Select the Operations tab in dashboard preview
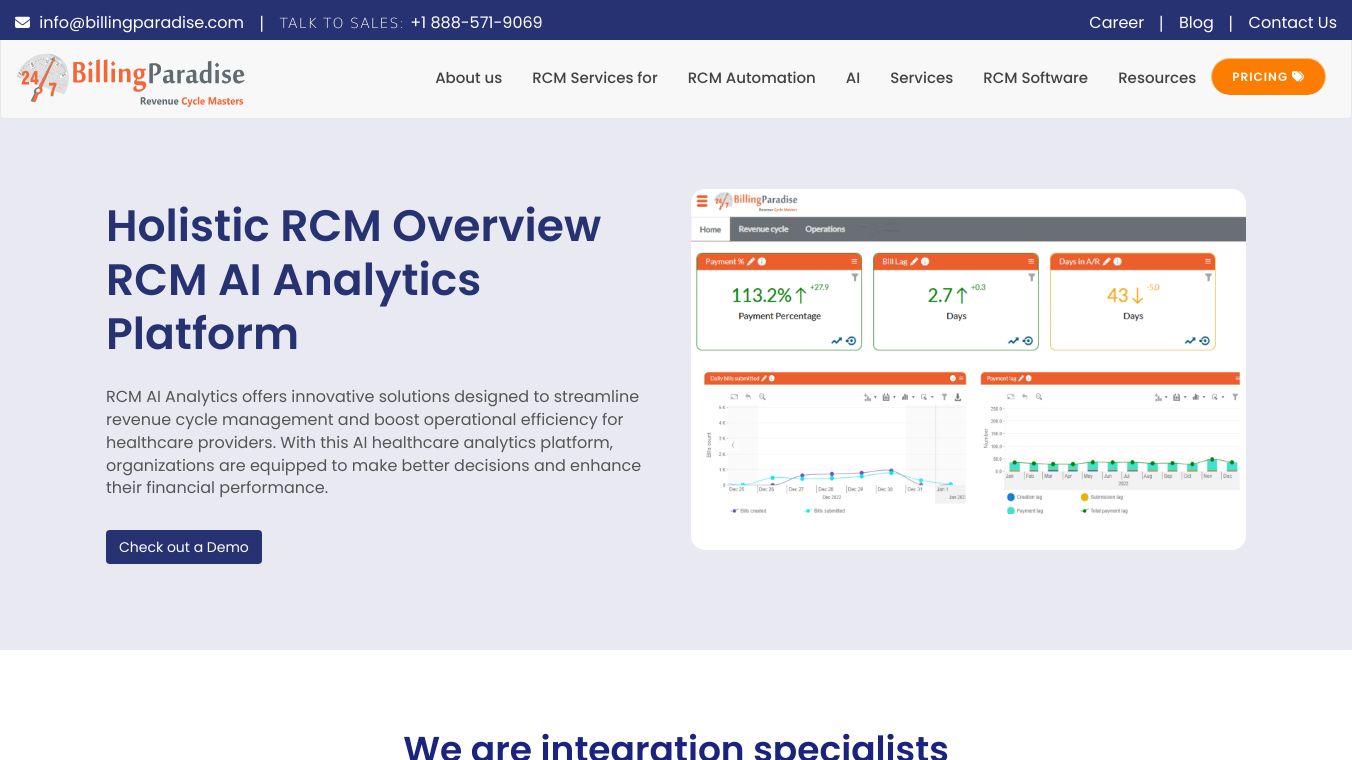 pos(825,229)
